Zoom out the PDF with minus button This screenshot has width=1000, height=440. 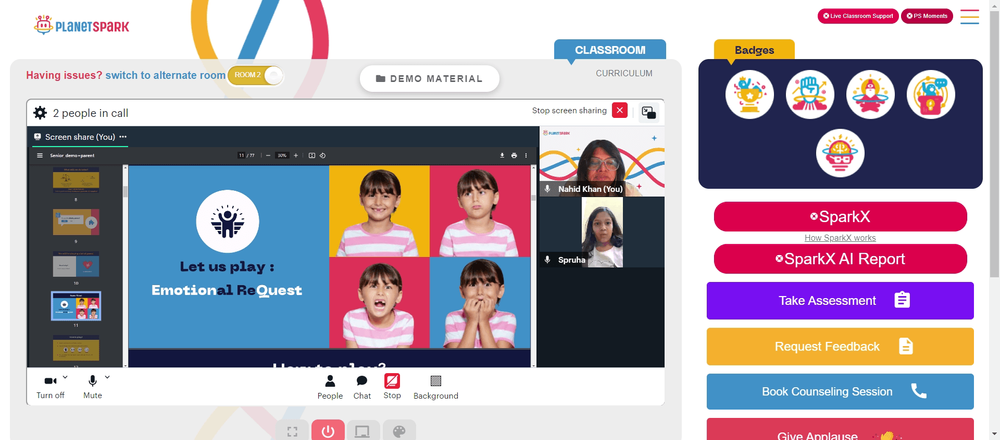[268, 156]
